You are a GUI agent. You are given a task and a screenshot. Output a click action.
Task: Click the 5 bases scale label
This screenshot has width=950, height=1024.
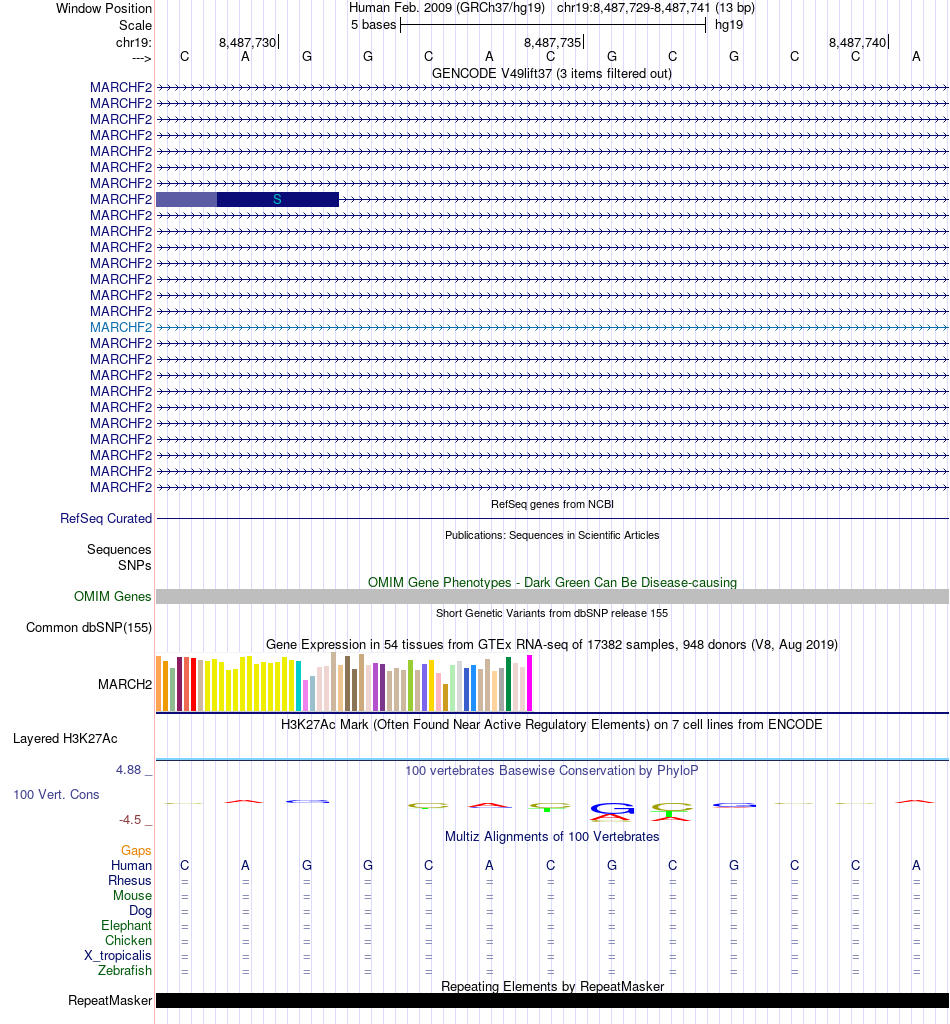pyautogui.click(x=373, y=25)
